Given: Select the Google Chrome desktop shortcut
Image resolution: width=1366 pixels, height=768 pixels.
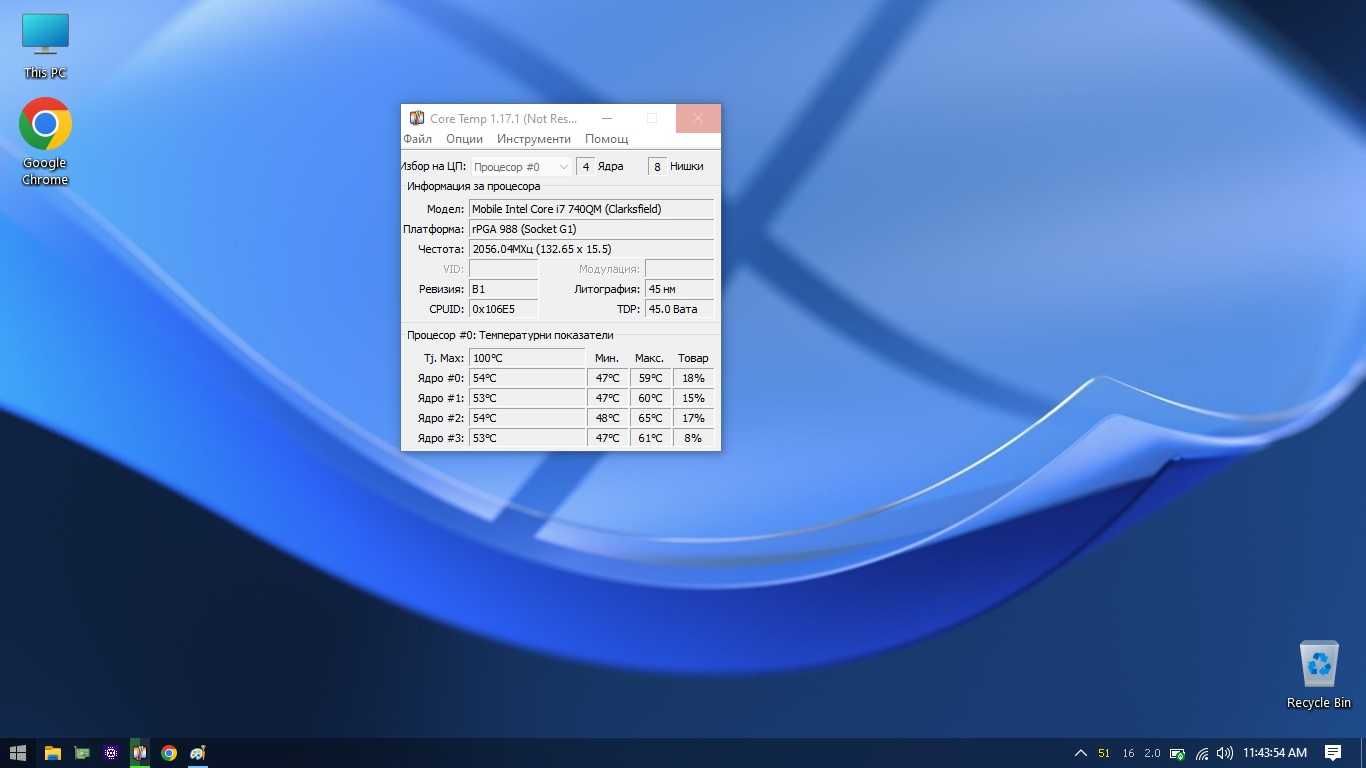Looking at the screenshot, I should pos(45,142).
